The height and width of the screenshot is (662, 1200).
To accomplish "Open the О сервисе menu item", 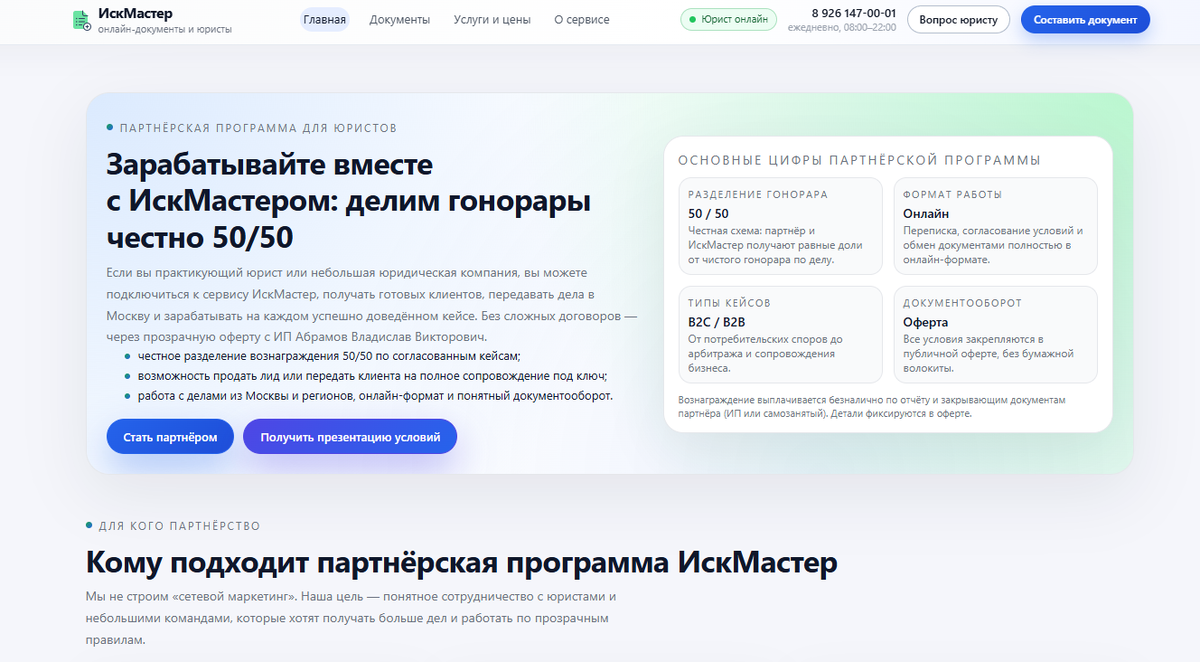I will 582,19.
